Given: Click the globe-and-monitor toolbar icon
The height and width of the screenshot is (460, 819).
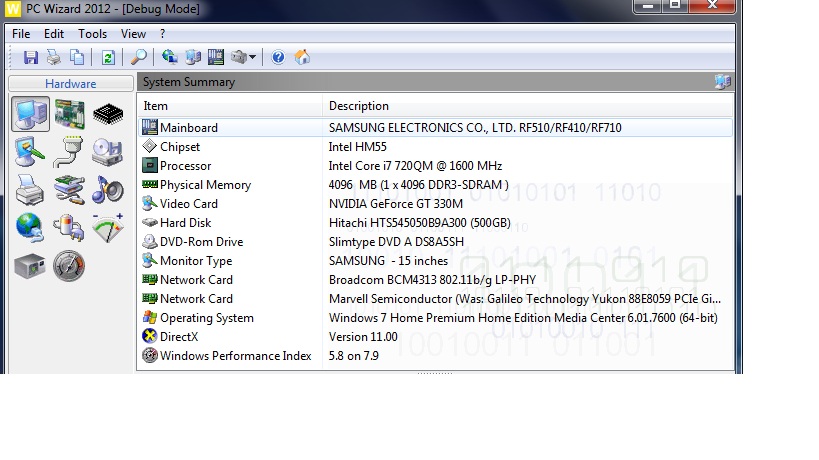Looking at the screenshot, I should (170, 57).
